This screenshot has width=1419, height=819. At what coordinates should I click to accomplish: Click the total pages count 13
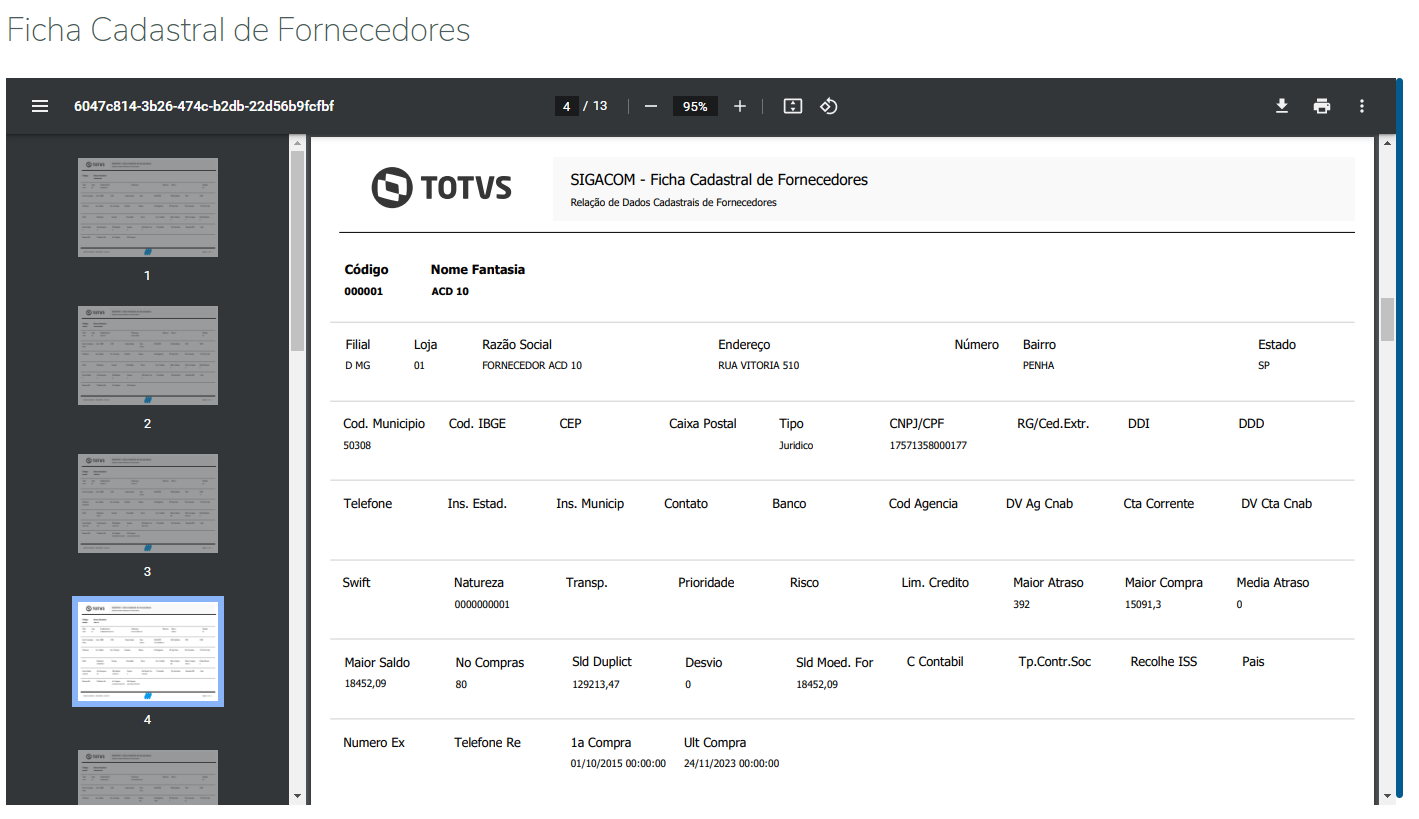600,106
